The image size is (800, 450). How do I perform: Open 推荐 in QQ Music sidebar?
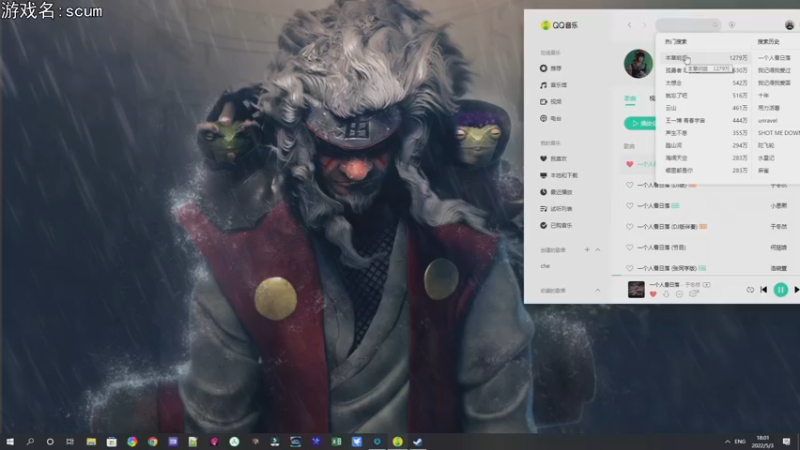pyautogui.click(x=551, y=68)
